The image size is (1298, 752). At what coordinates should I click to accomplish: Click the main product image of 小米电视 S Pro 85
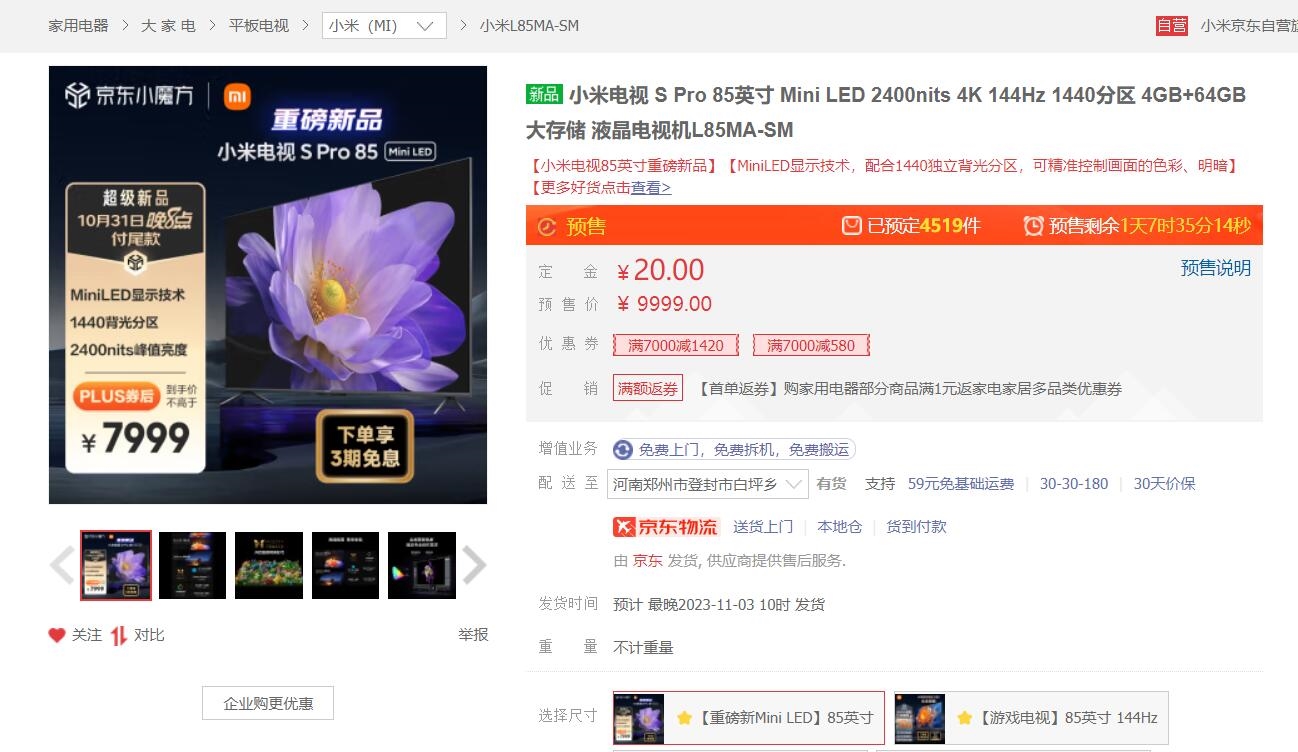pyautogui.click(x=268, y=285)
